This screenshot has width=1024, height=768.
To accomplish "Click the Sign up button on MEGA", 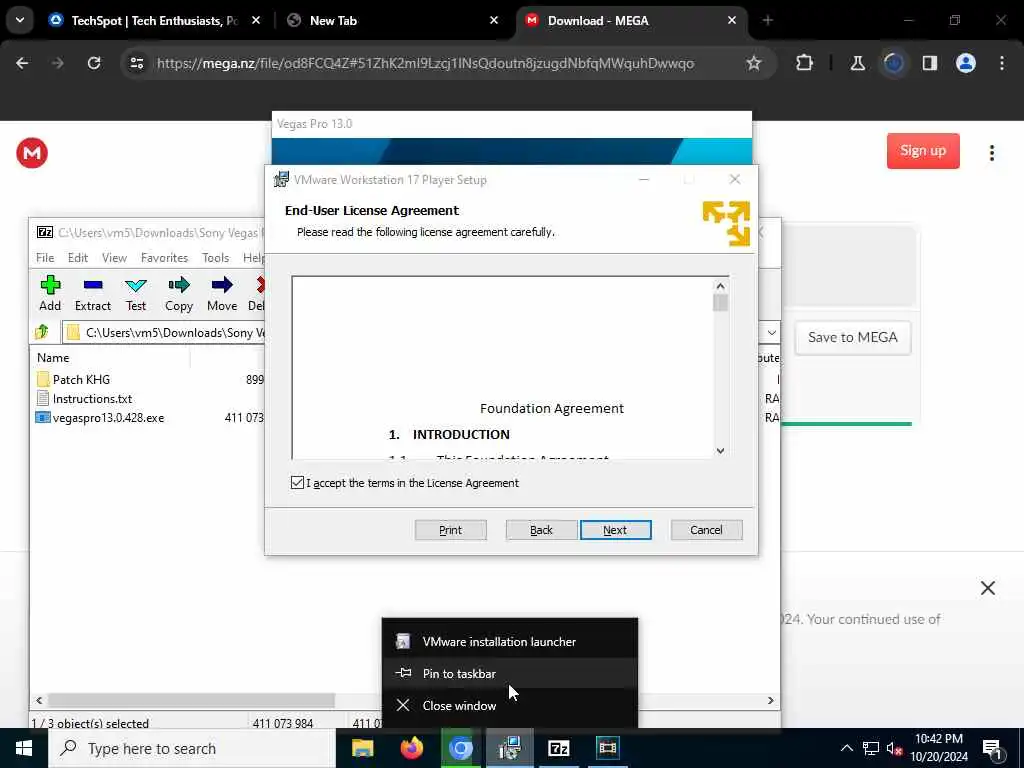I will point(923,151).
